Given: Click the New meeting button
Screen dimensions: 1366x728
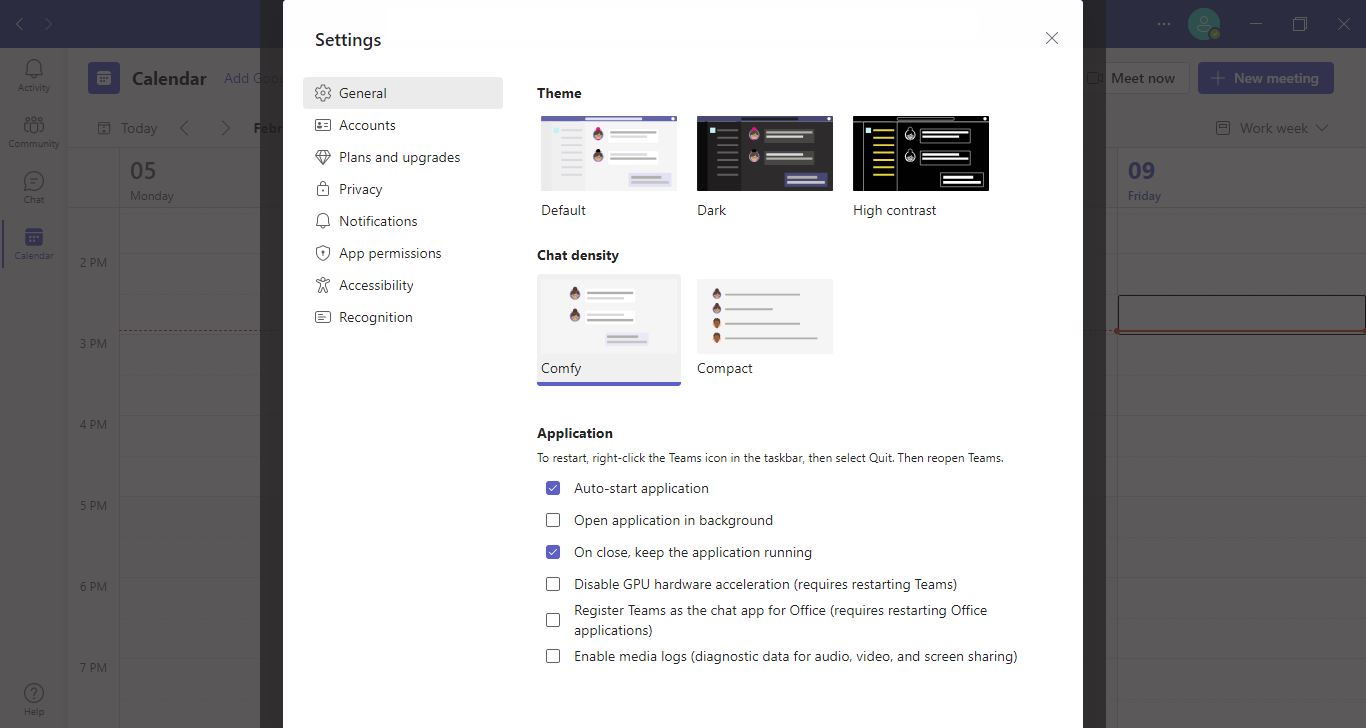Looking at the screenshot, I should (x=1265, y=78).
